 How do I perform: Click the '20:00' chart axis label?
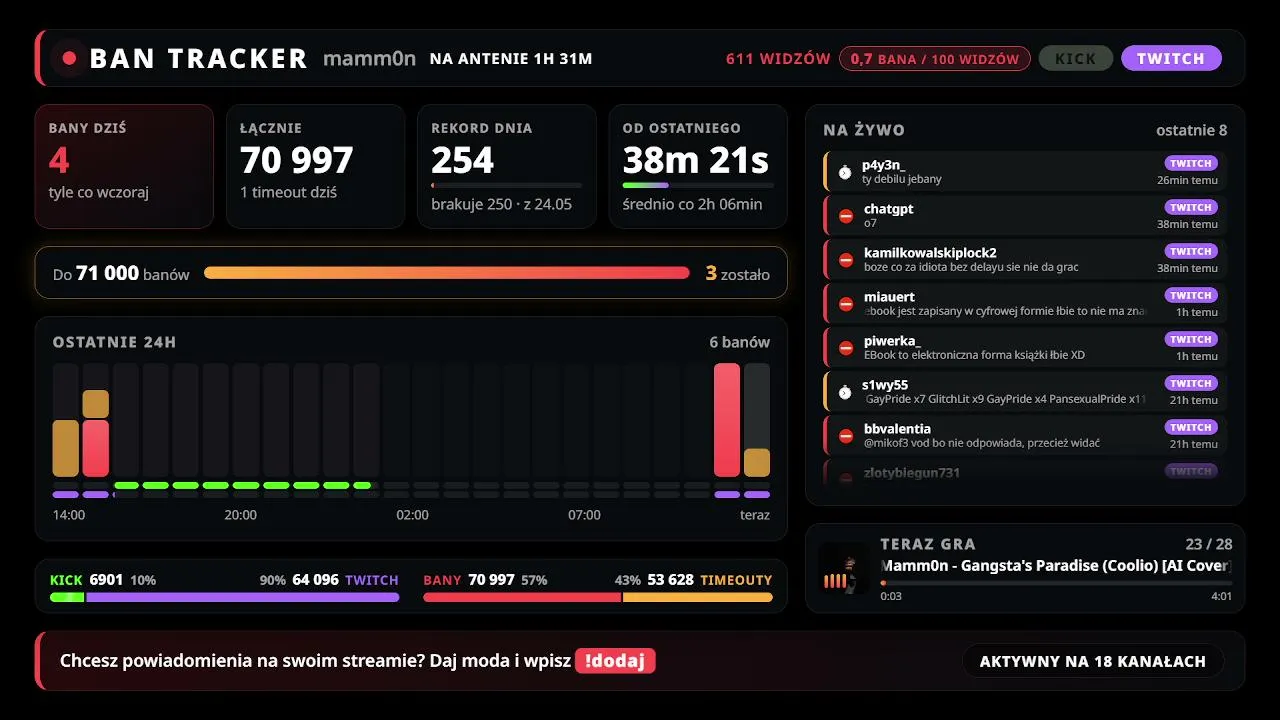click(x=240, y=515)
